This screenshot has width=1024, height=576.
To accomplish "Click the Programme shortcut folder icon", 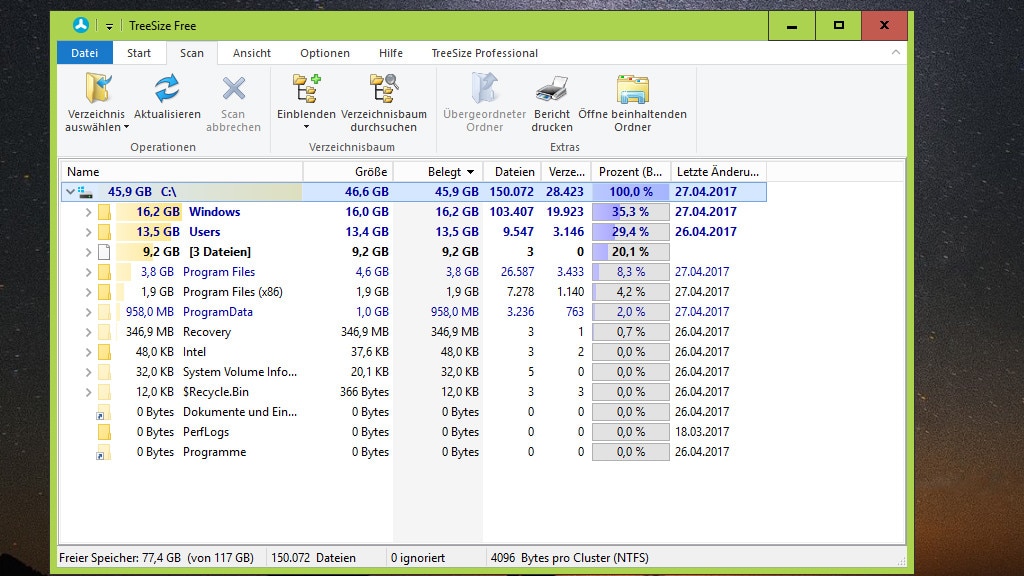I will tap(103, 453).
